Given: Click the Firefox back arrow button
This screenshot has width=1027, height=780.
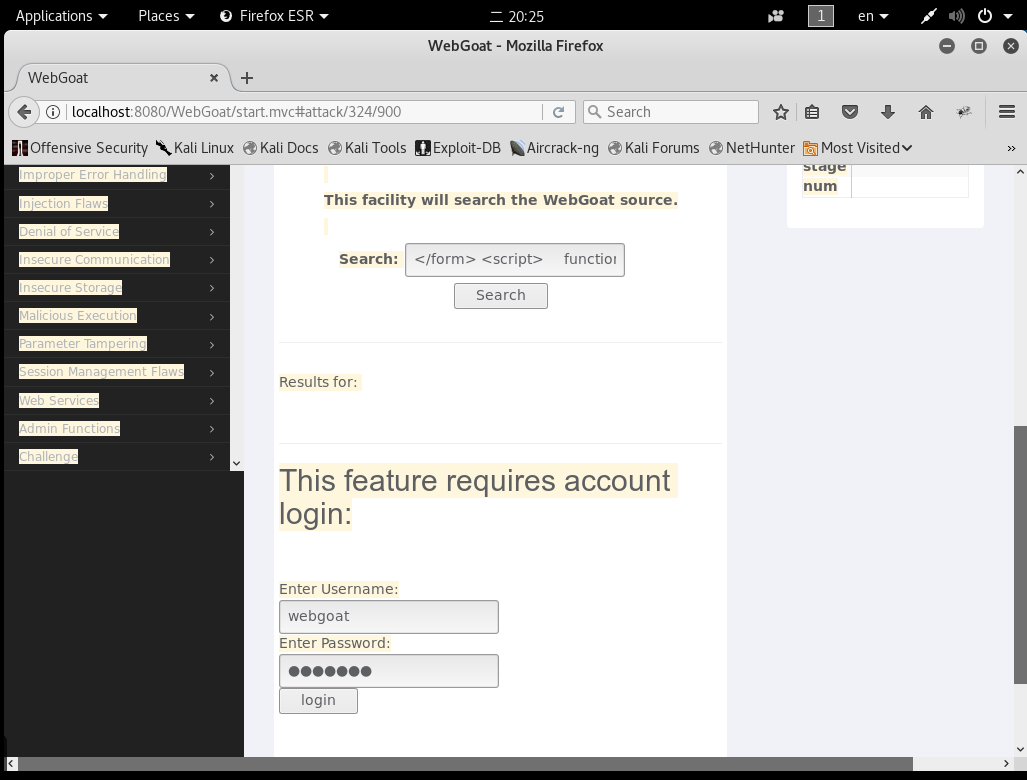Looking at the screenshot, I should (24, 112).
